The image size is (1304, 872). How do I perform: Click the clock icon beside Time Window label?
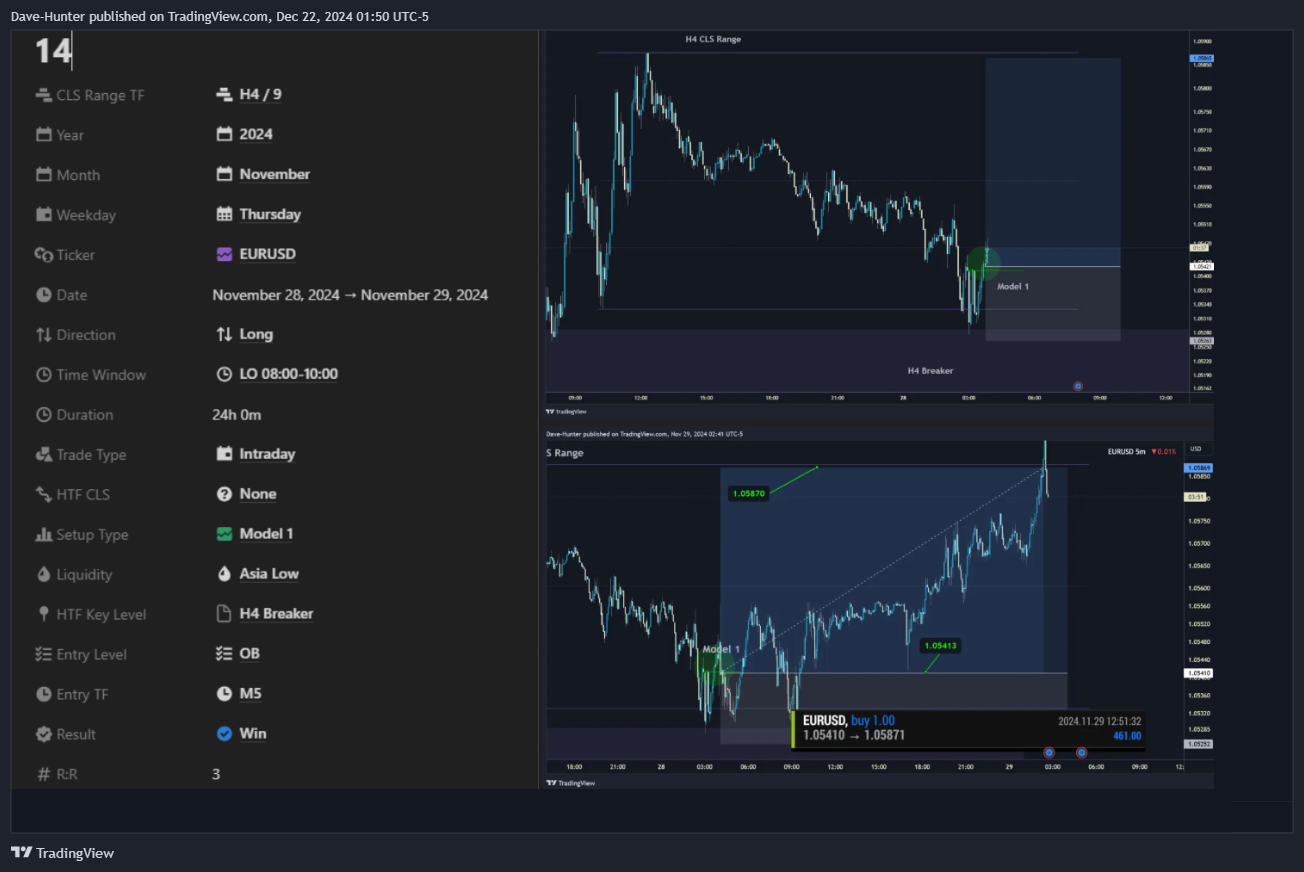click(x=43, y=375)
